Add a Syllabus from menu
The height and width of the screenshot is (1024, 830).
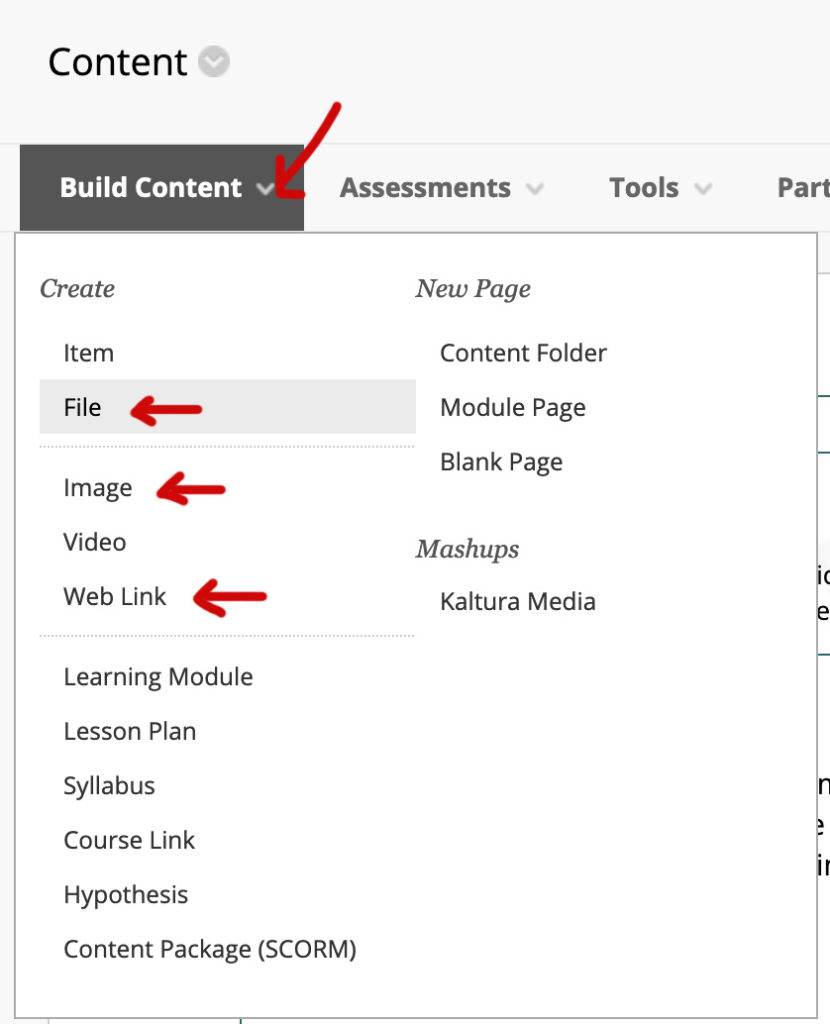(x=109, y=786)
